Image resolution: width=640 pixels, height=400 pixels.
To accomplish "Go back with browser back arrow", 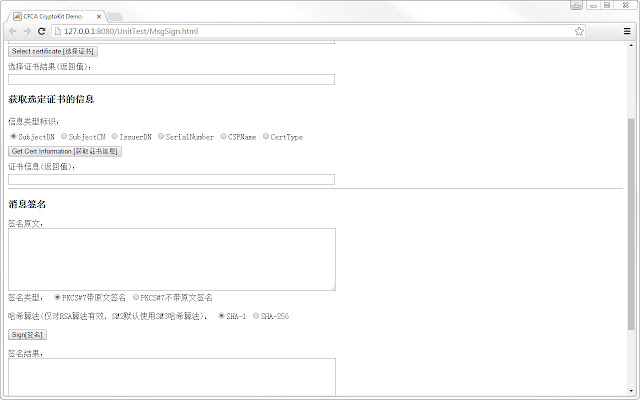I will pyautogui.click(x=13, y=31).
